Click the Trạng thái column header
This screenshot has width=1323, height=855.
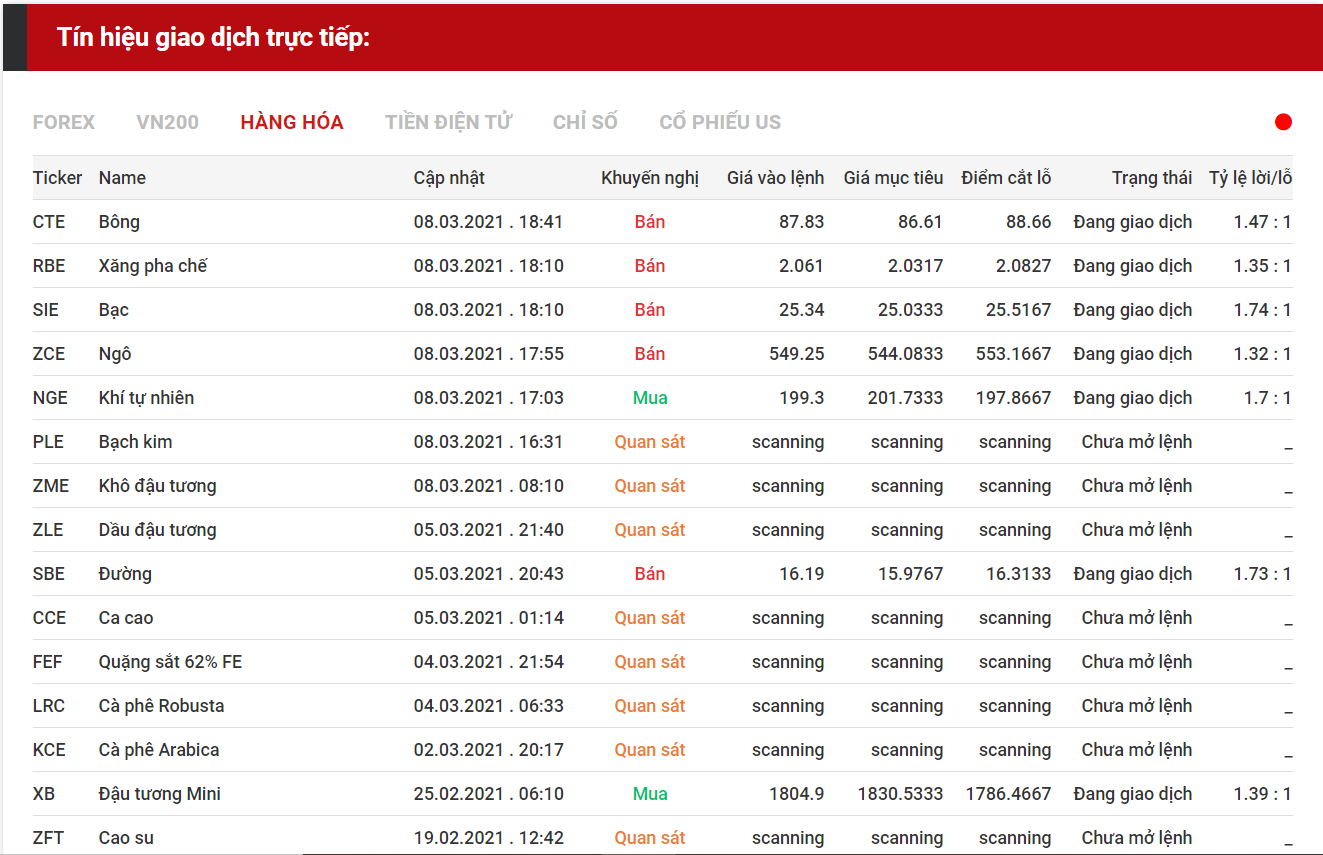[x=1152, y=178]
